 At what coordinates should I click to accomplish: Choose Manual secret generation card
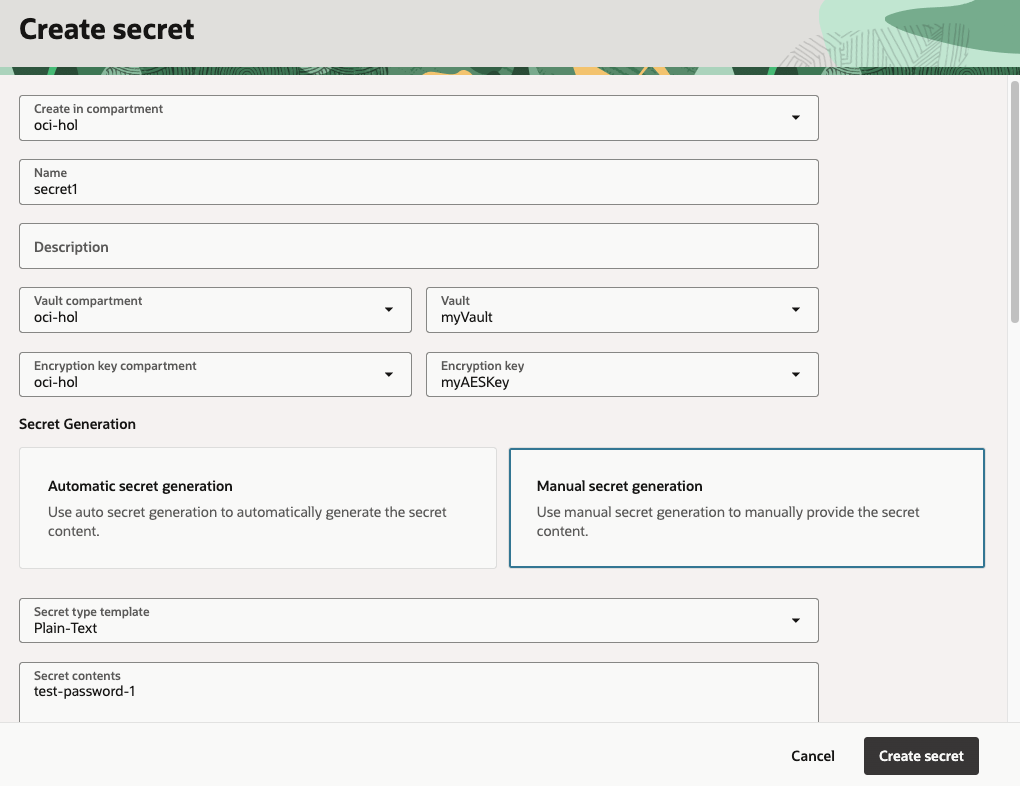[x=746, y=508]
